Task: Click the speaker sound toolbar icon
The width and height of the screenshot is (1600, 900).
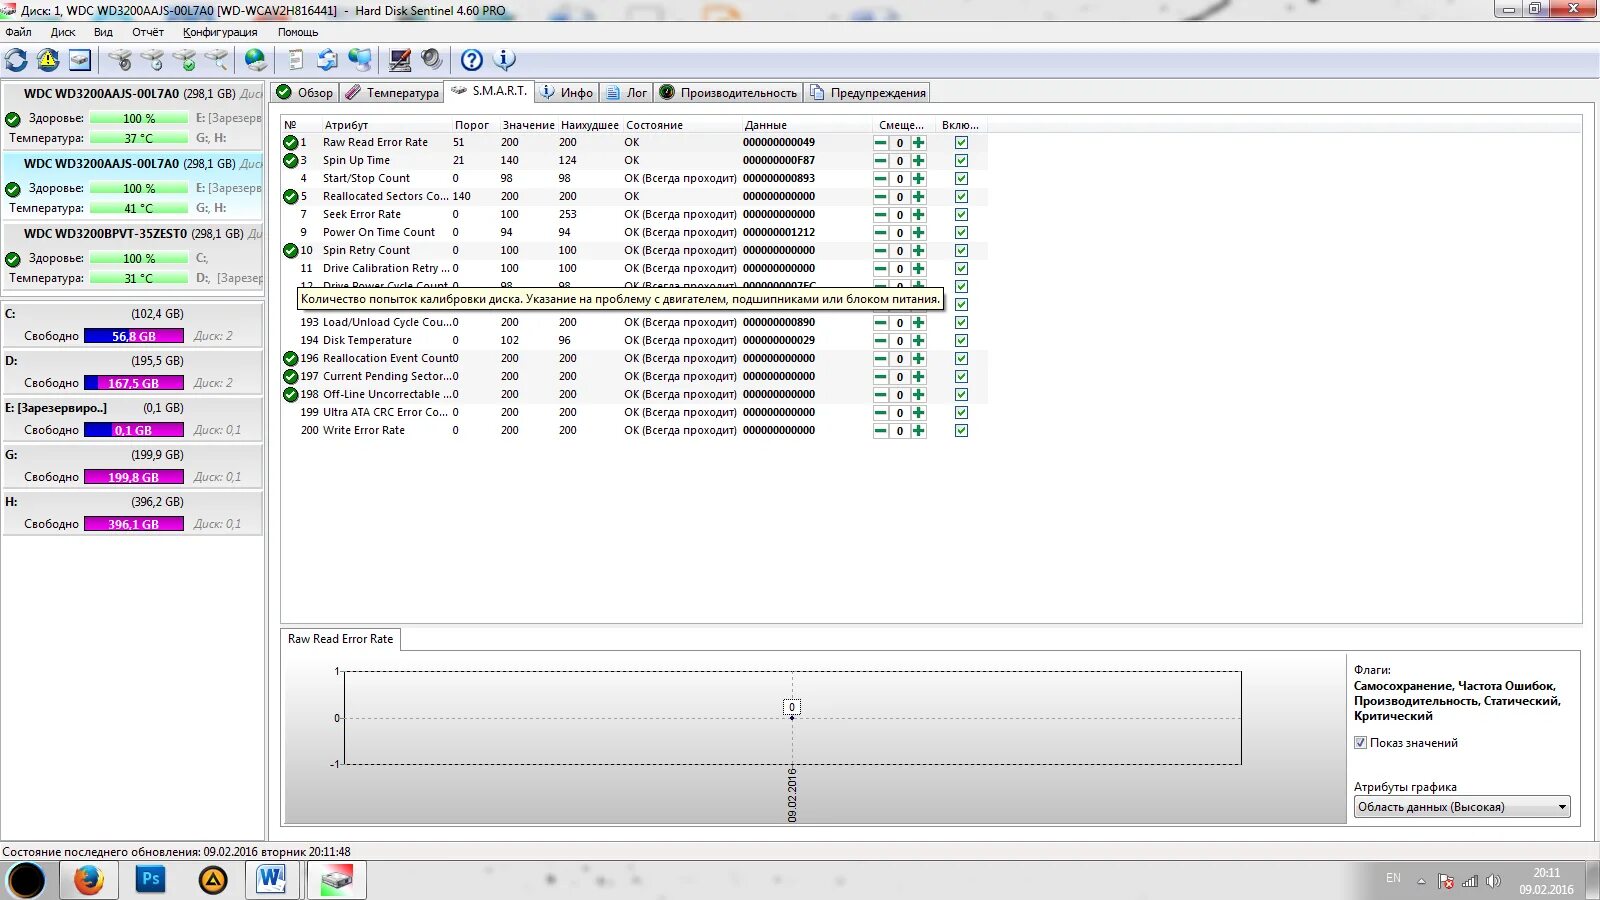Action: [432, 60]
